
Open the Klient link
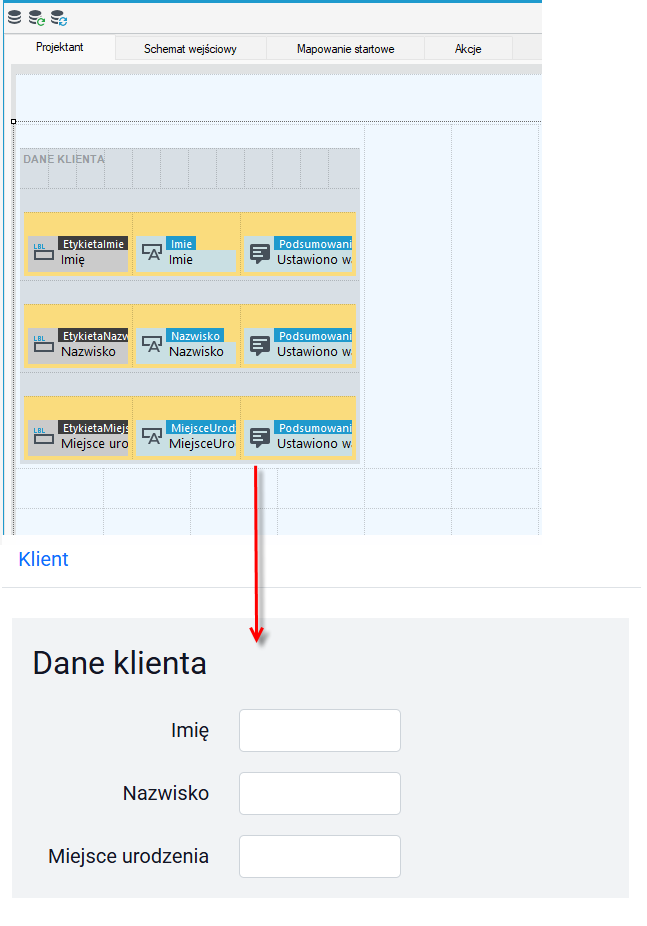[44, 559]
